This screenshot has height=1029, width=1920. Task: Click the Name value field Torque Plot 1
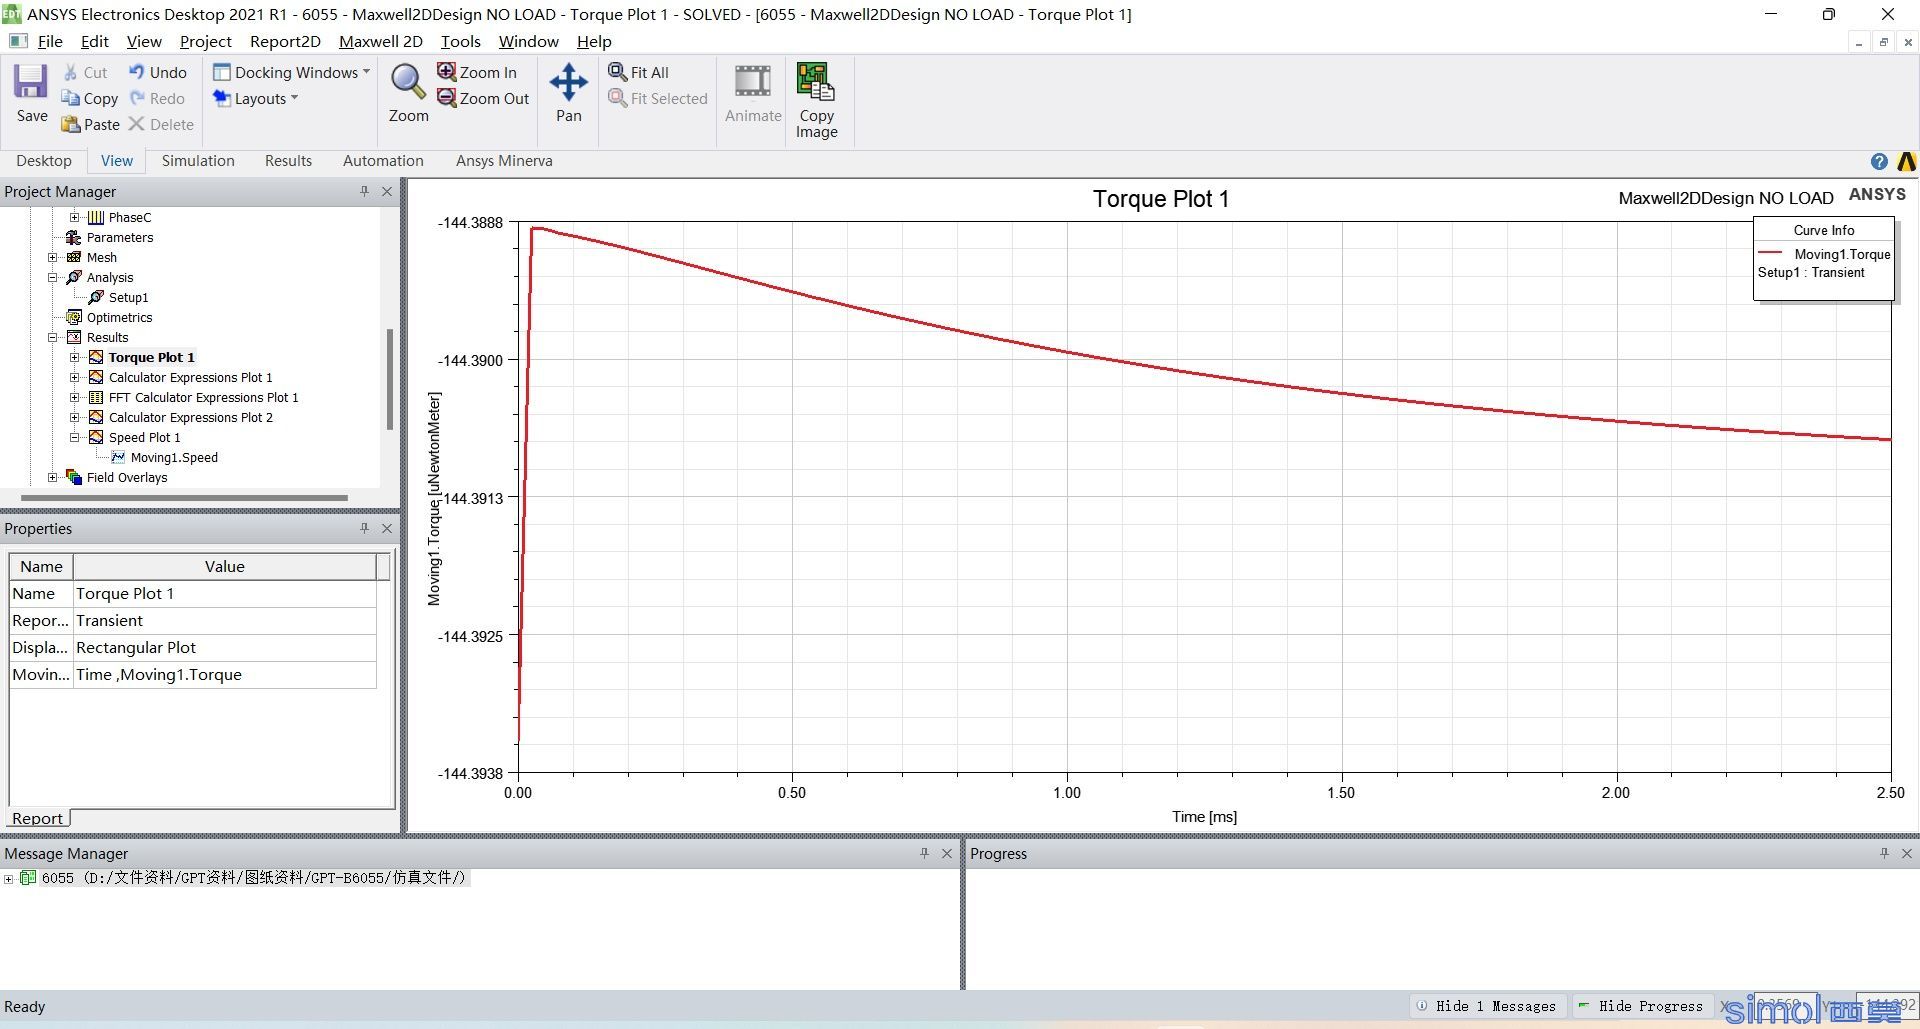point(225,593)
